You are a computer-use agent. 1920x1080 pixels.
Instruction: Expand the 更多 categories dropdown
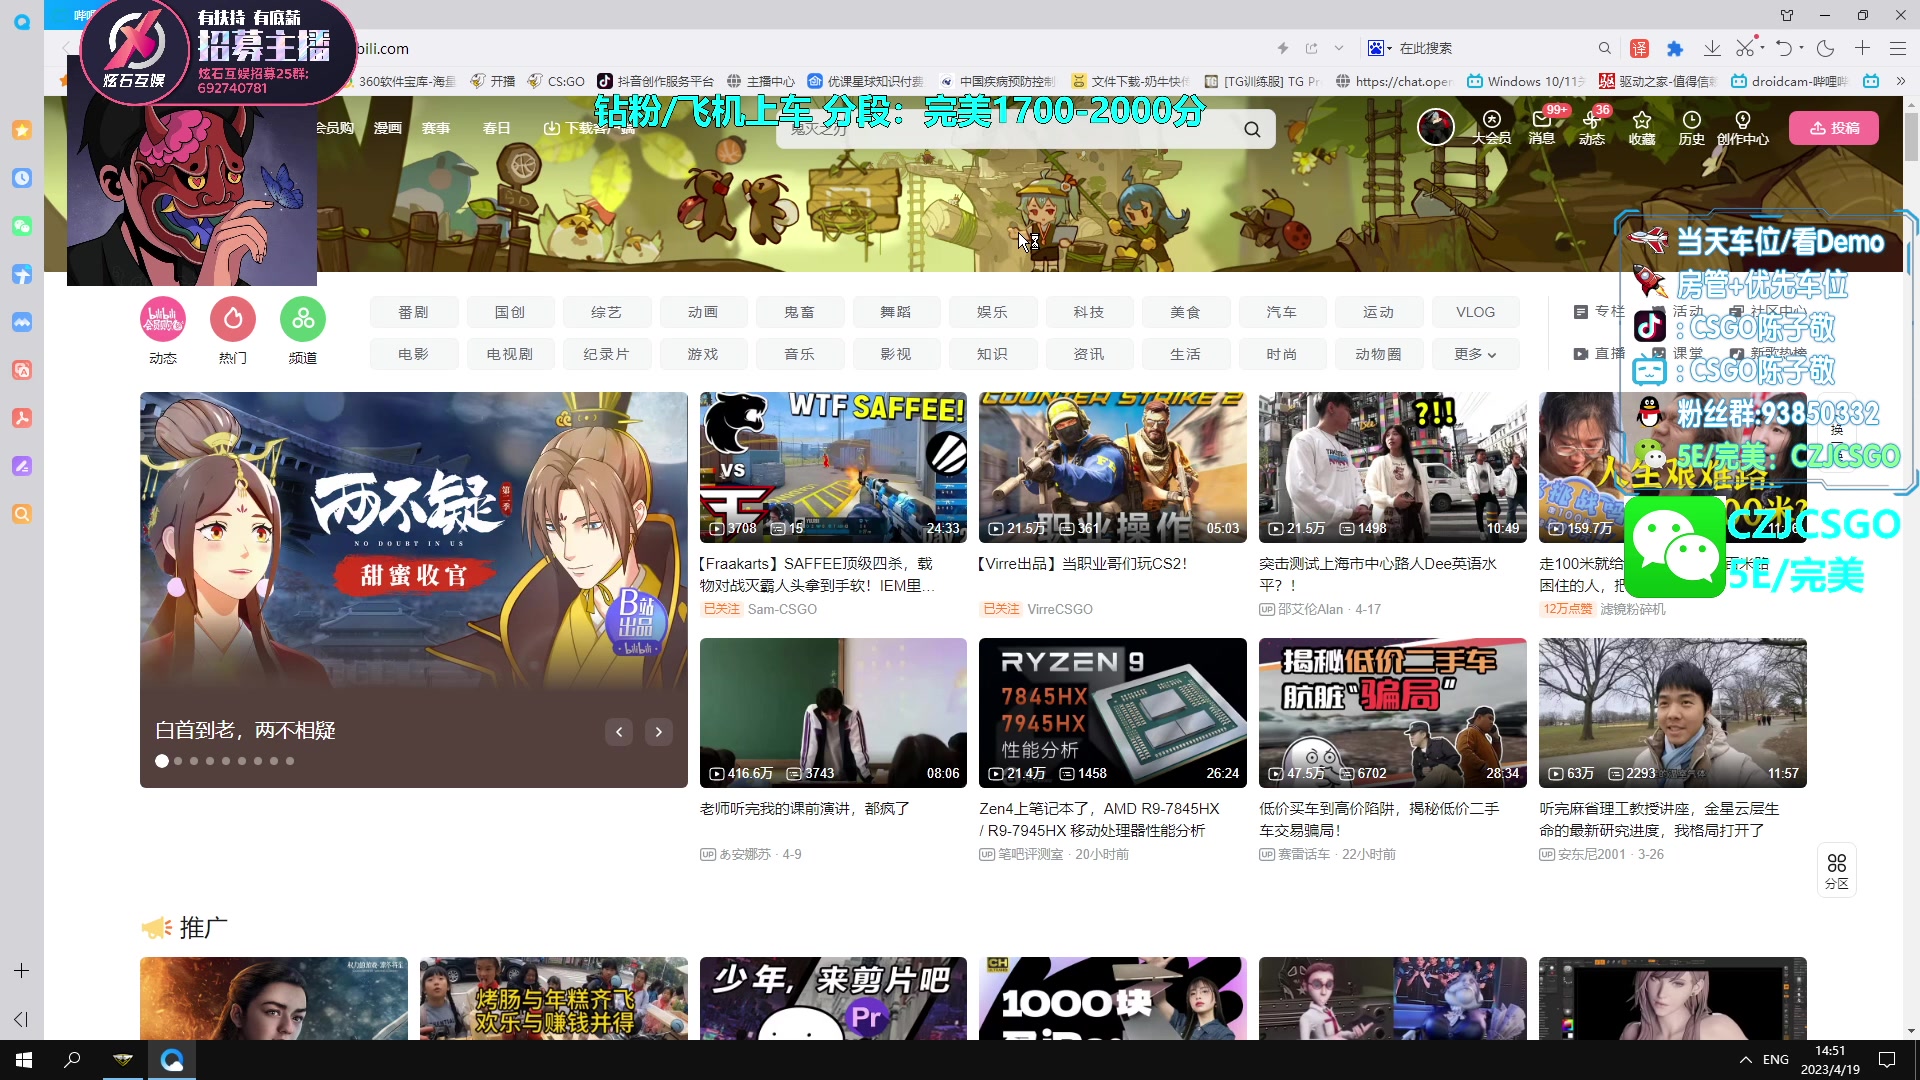(1475, 354)
